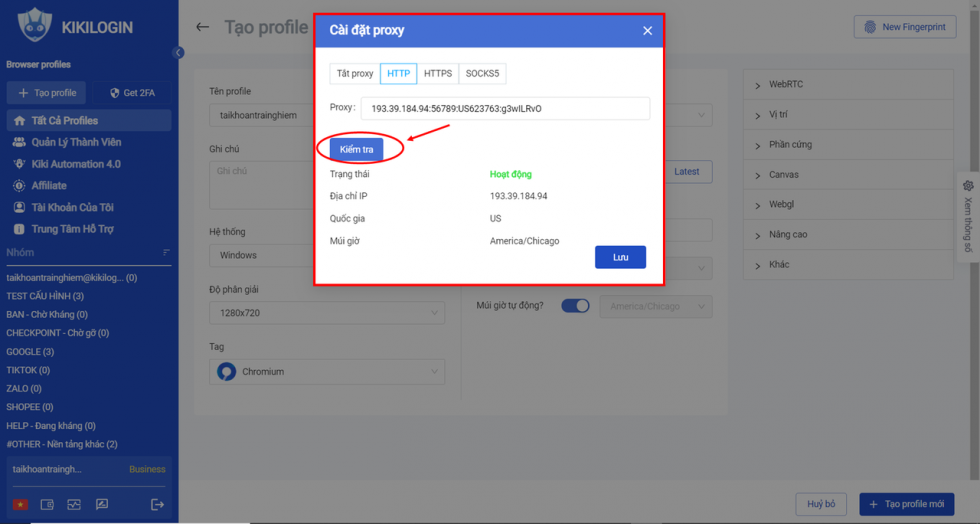This screenshot has width=980, height=524.
Task: Click the shield icon on Get 2FA
Action: (x=114, y=93)
